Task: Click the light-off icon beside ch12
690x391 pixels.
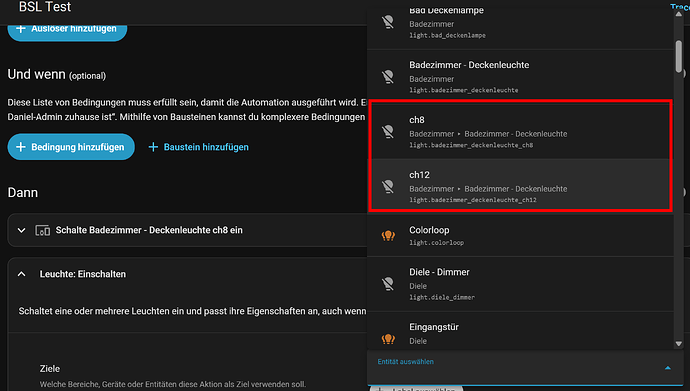Action: 388,186
